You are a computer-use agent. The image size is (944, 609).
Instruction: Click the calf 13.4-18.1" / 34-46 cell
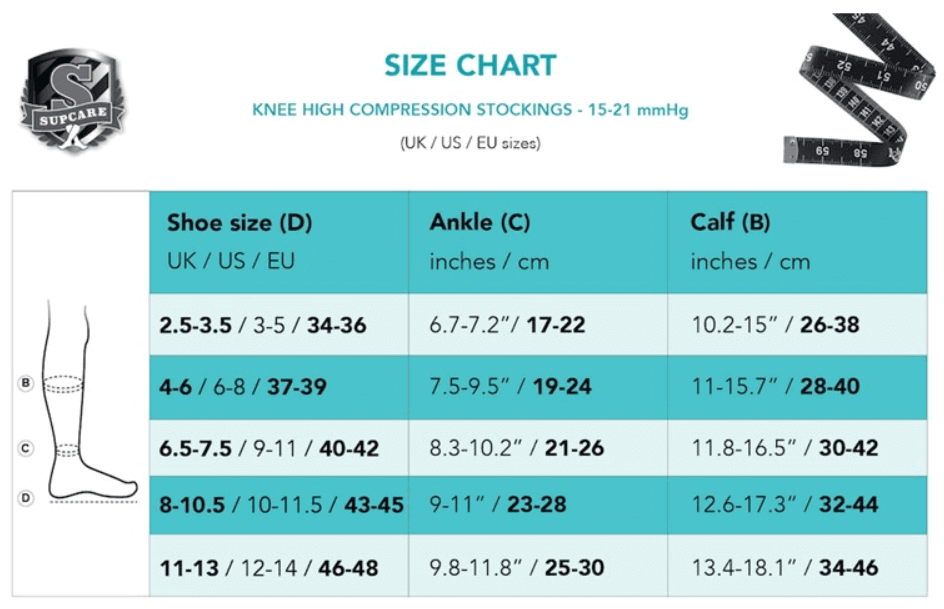[797, 566]
